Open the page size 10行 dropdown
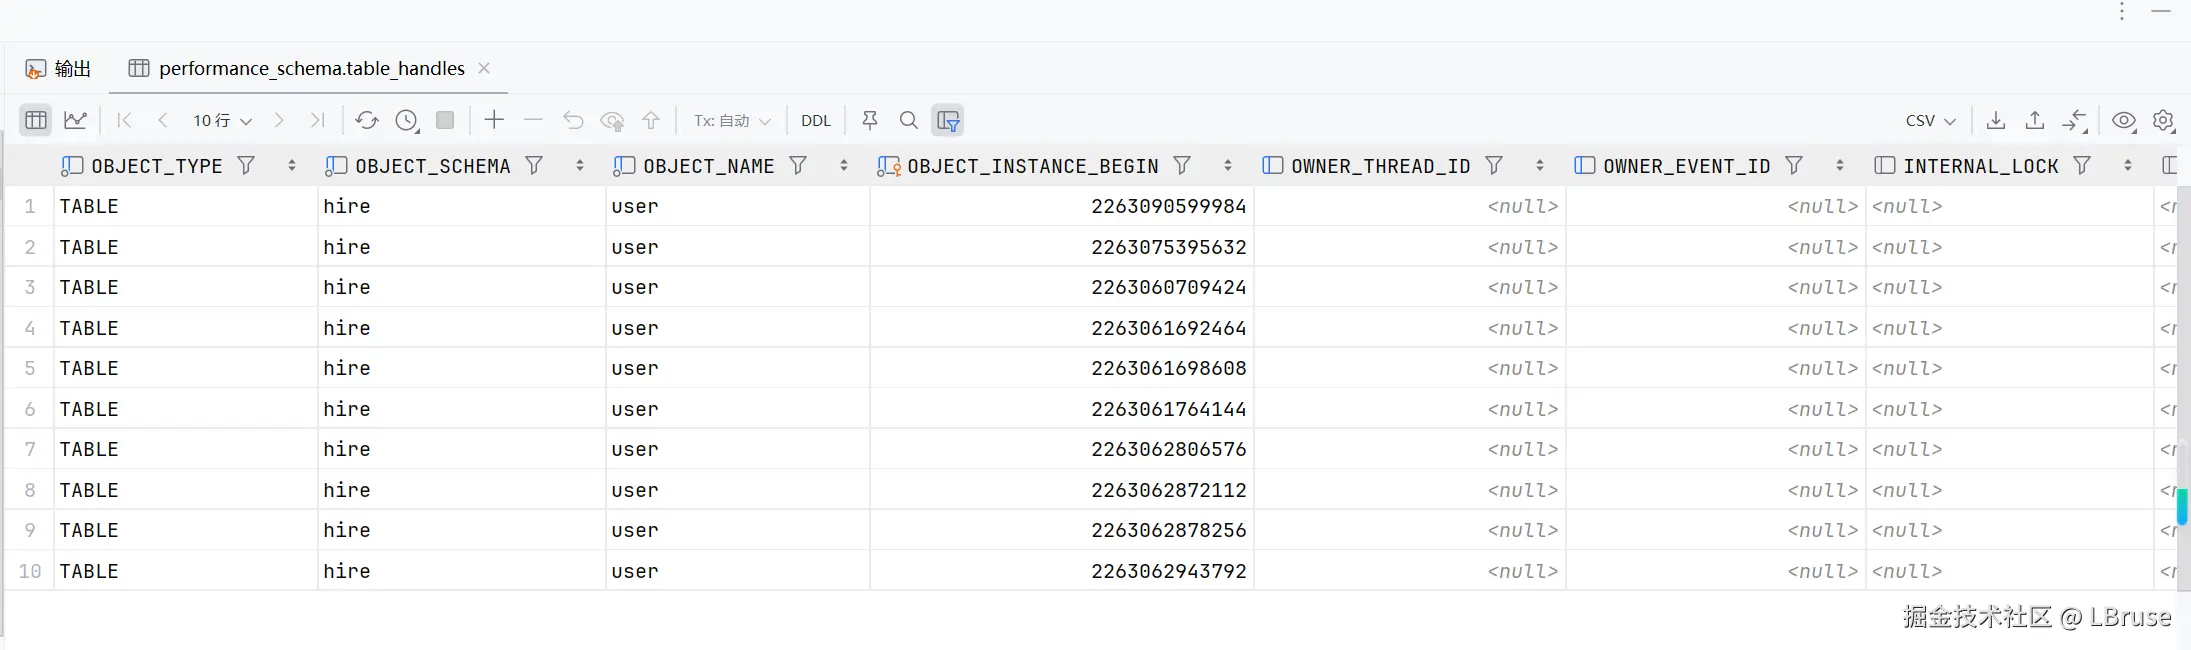 [222, 120]
